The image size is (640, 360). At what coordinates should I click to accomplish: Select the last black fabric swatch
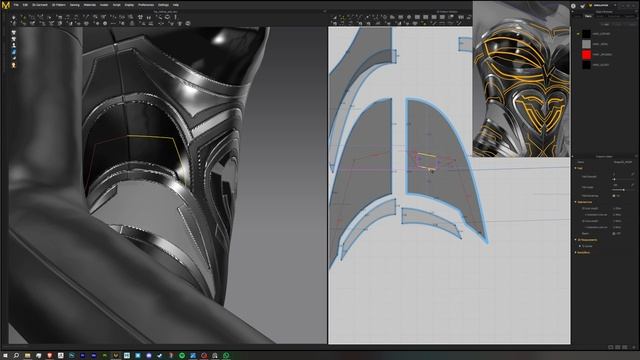(x=586, y=65)
